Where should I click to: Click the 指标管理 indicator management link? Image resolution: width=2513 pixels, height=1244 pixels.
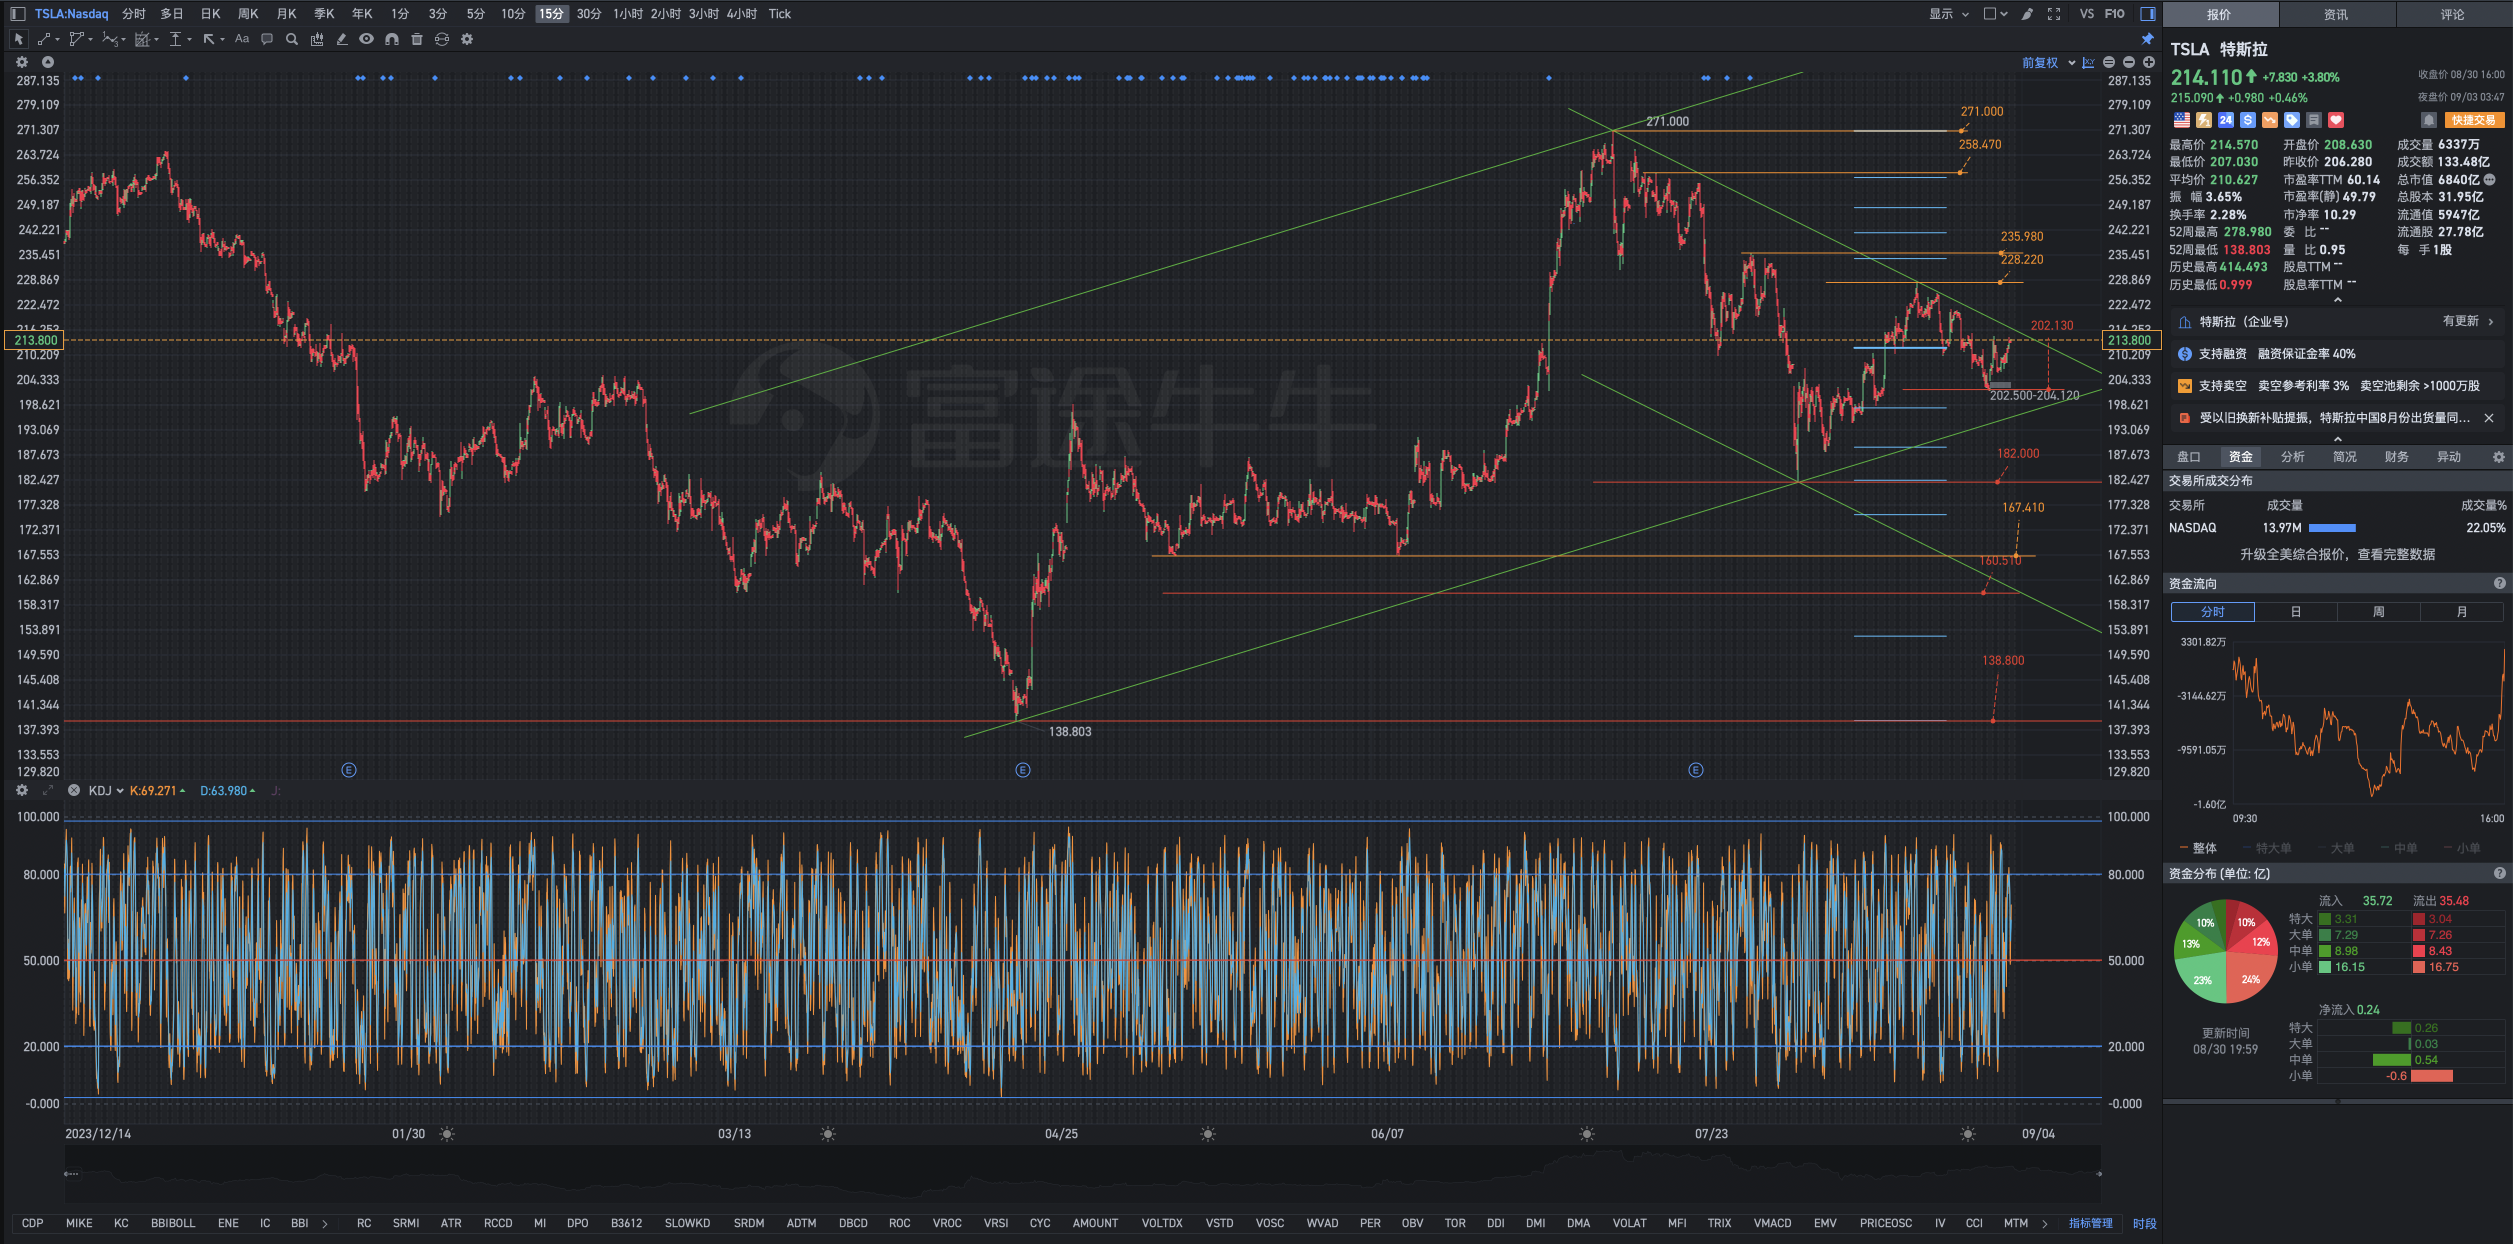pyautogui.click(x=2091, y=1224)
